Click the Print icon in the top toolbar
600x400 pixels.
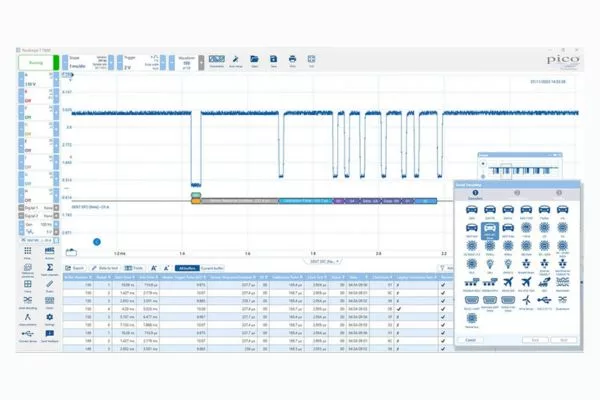(292, 61)
